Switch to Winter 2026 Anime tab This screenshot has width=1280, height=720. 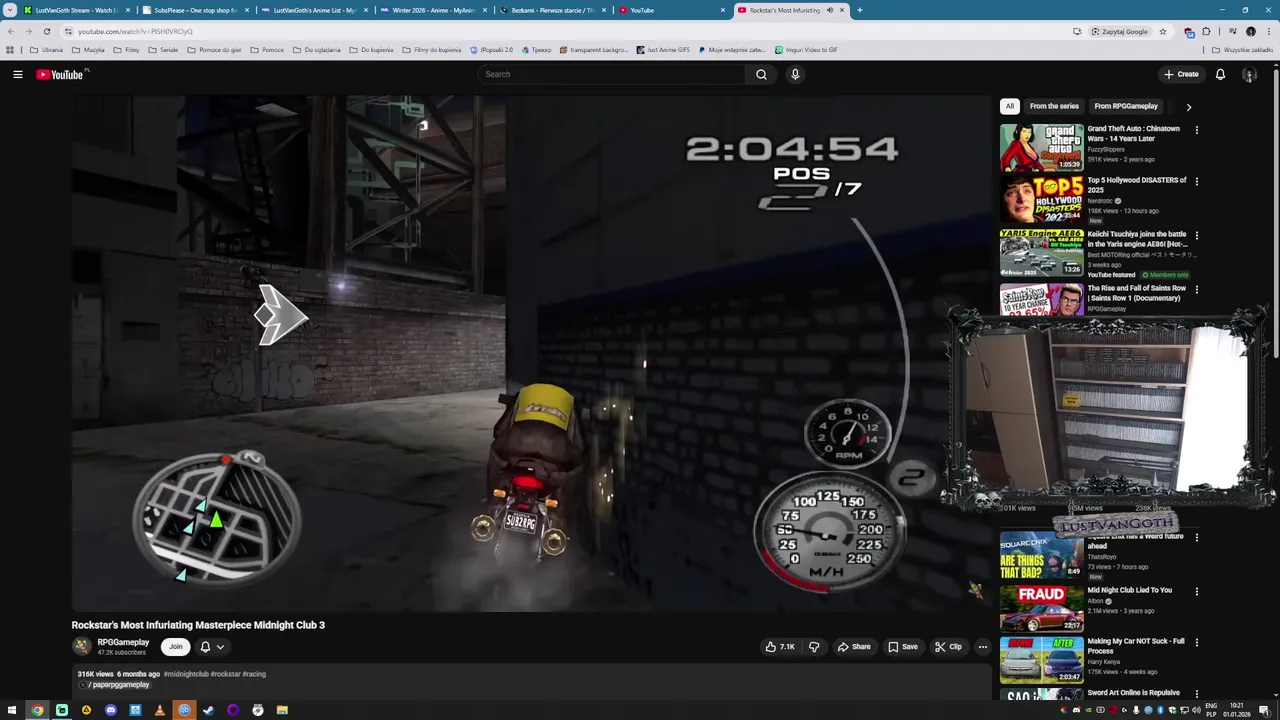coord(433,10)
